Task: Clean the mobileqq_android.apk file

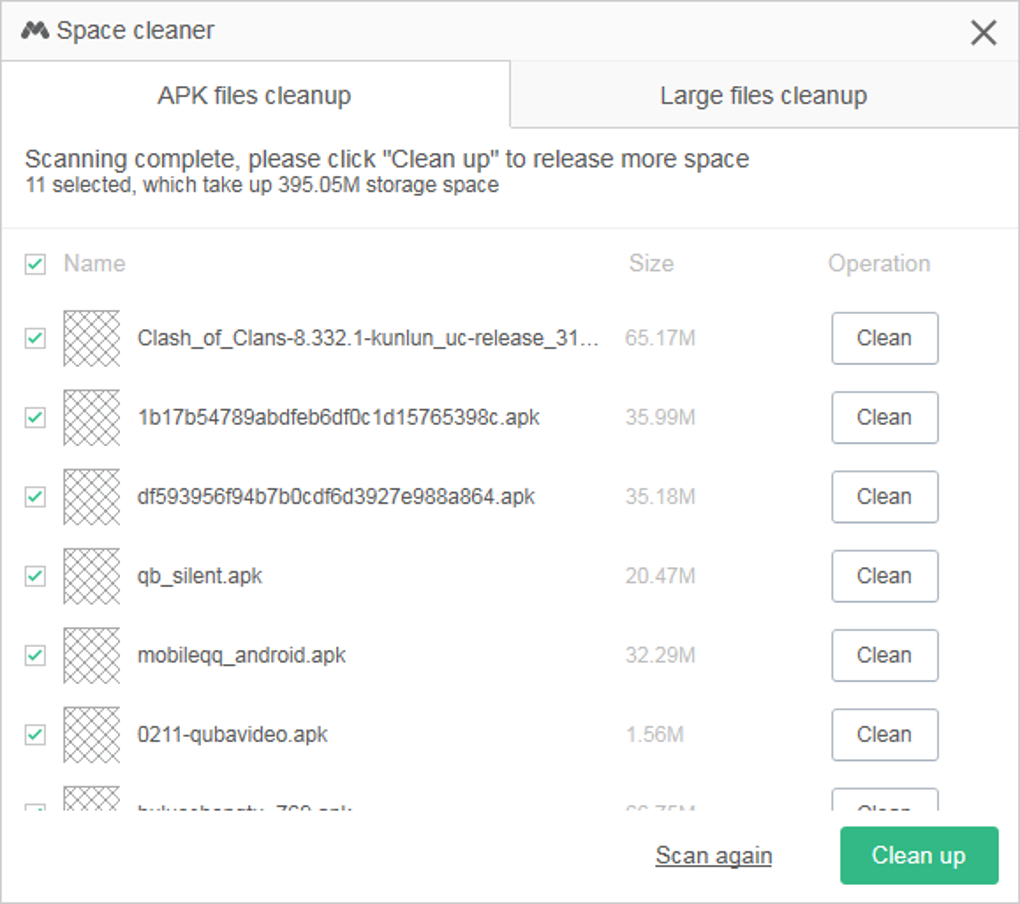Action: click(x=884, y=655)
